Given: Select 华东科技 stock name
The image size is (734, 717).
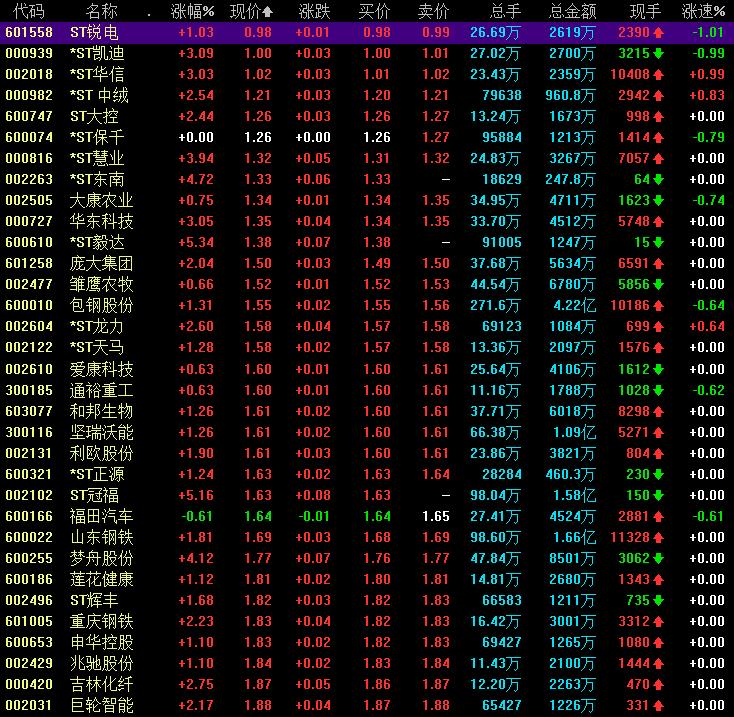Looking at the screenshot, I should click(102, 221).
